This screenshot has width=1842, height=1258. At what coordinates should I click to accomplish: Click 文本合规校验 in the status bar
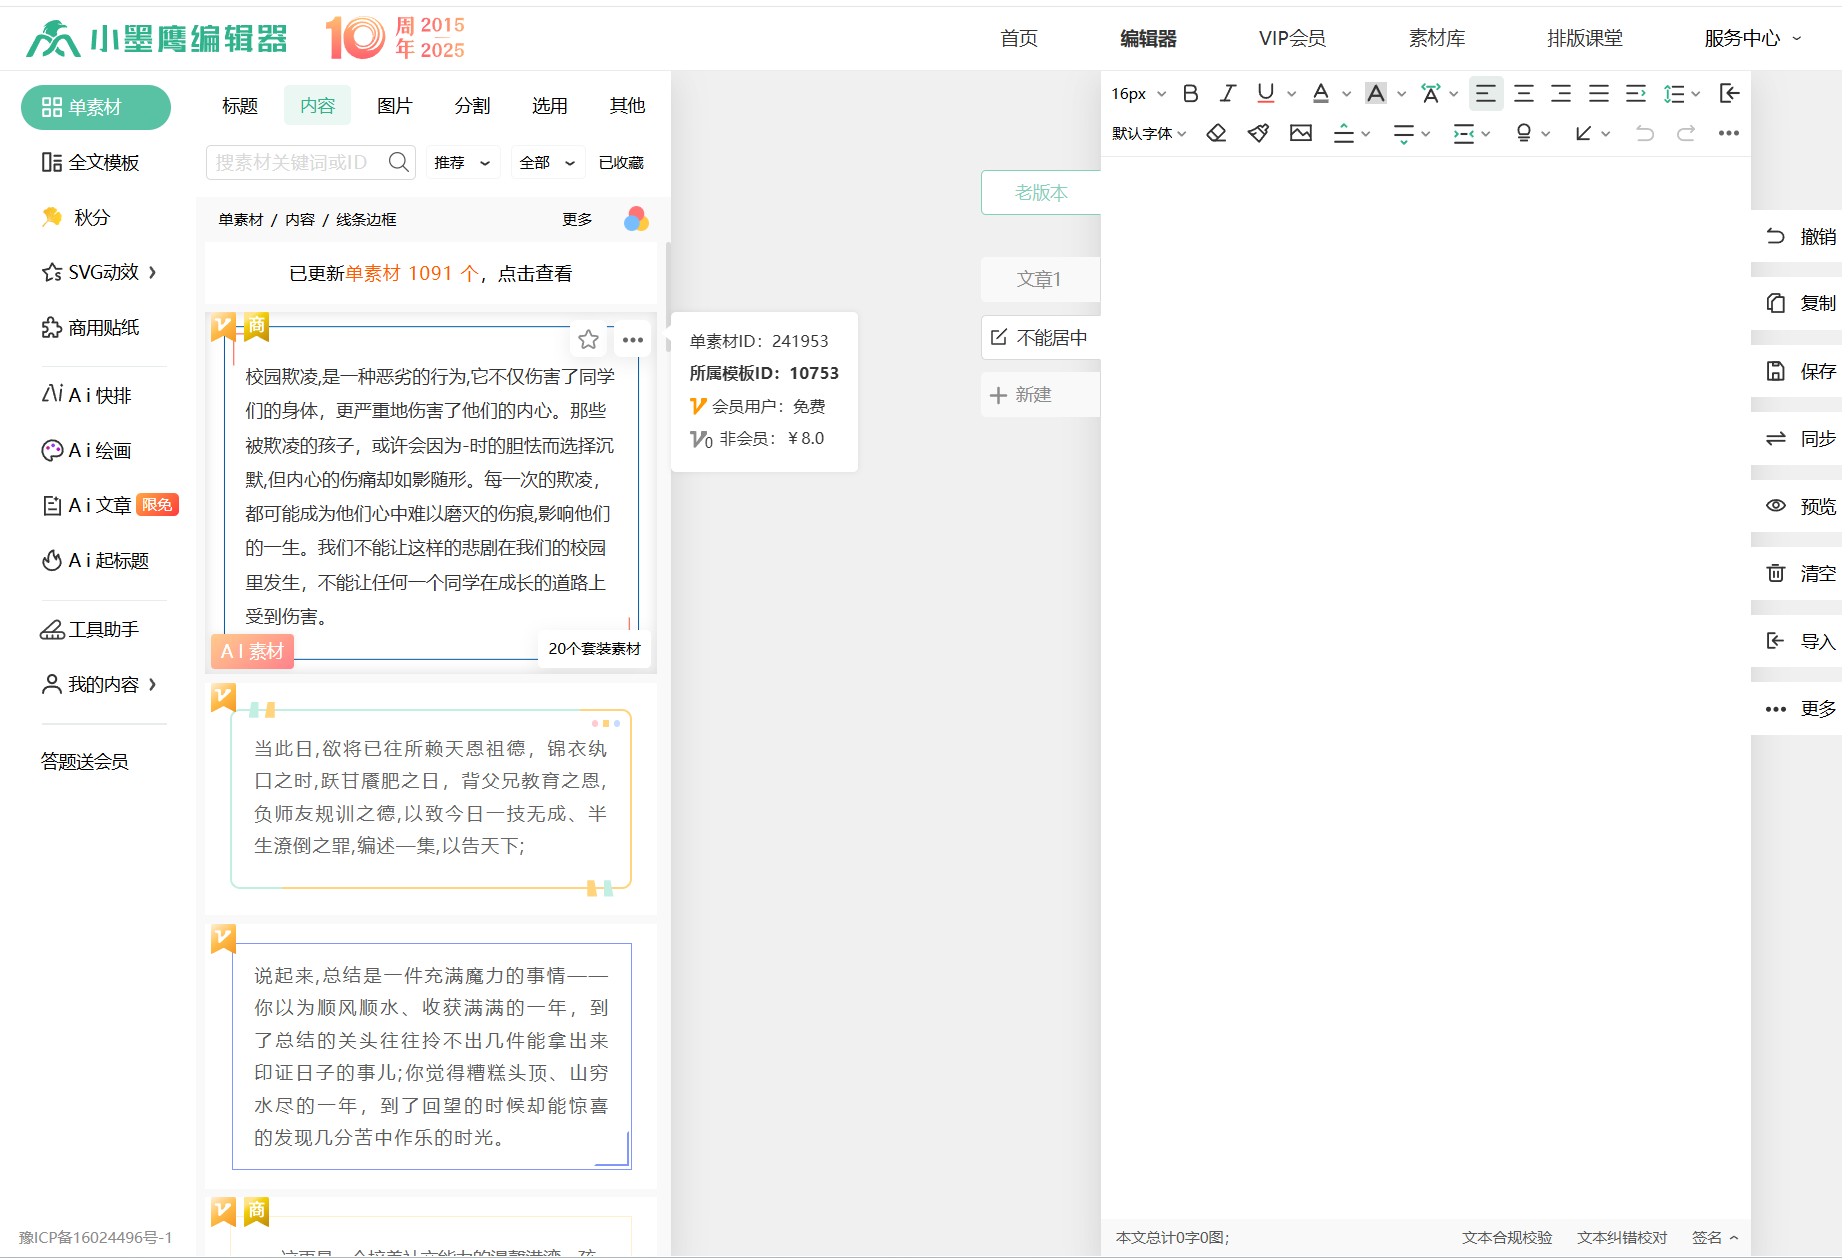tap(1506, 1237)
